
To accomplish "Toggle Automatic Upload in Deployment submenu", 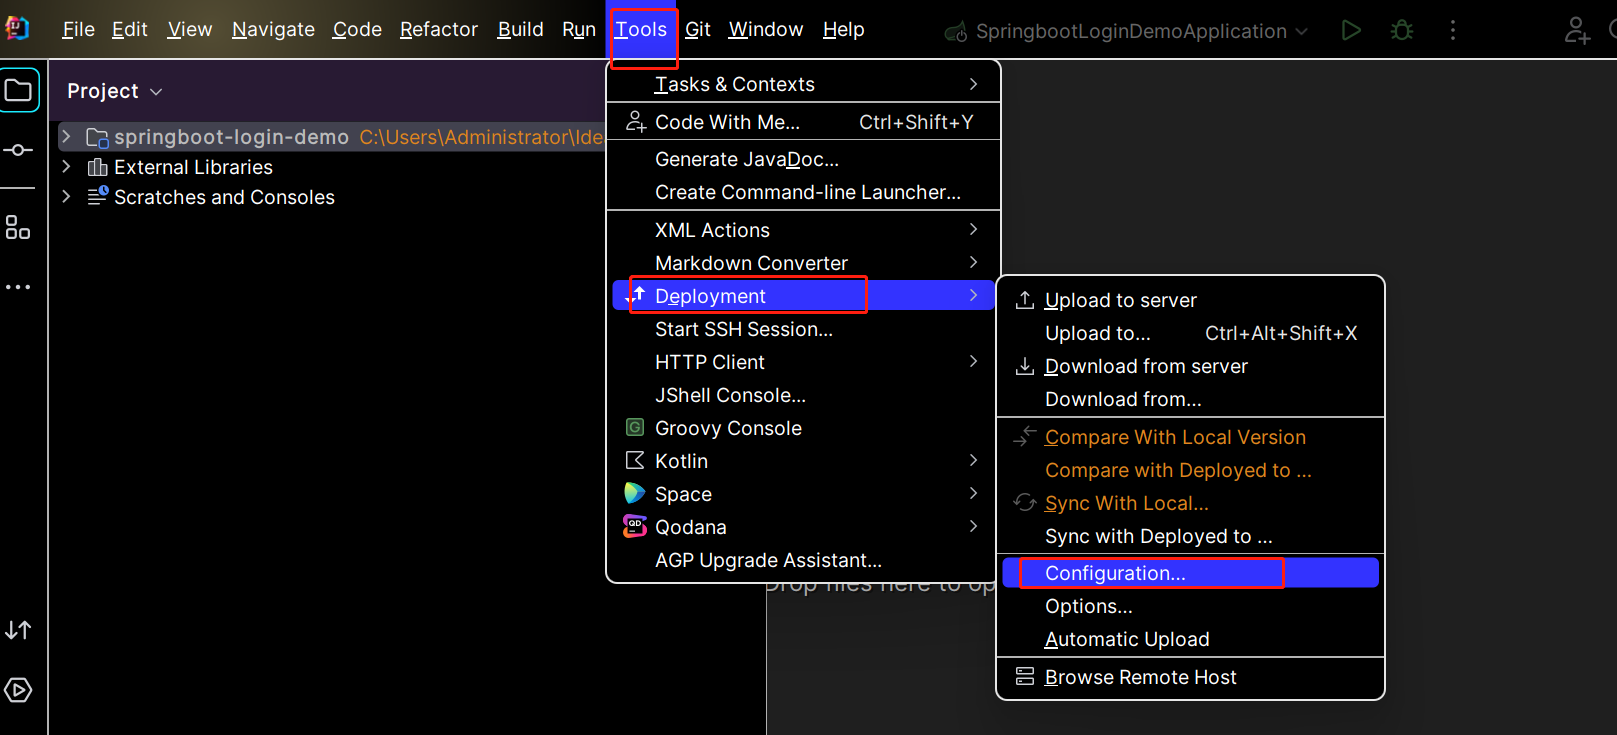I will [x=1127, y=639].
